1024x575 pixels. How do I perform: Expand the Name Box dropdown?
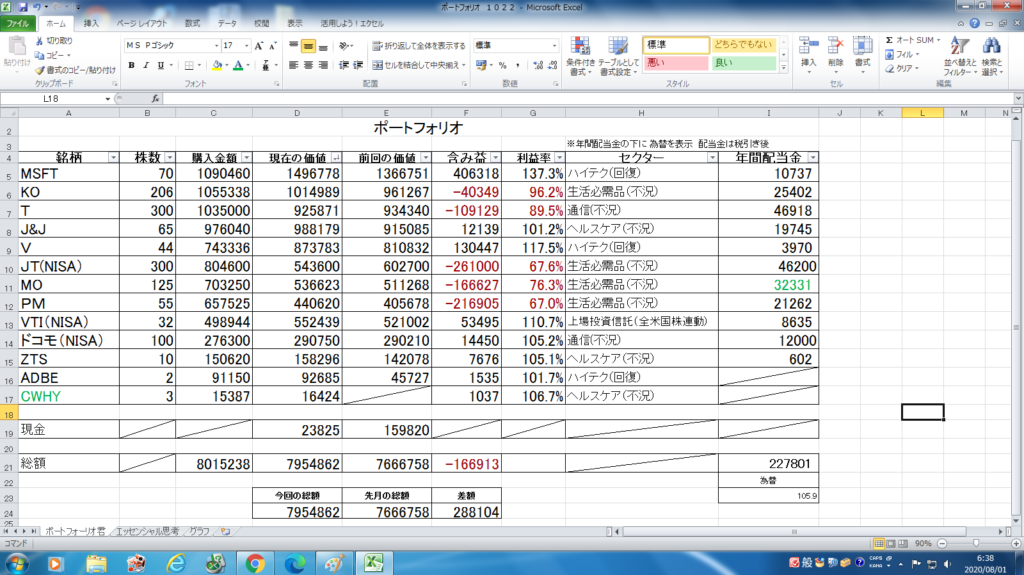click(x=107, y=99)
